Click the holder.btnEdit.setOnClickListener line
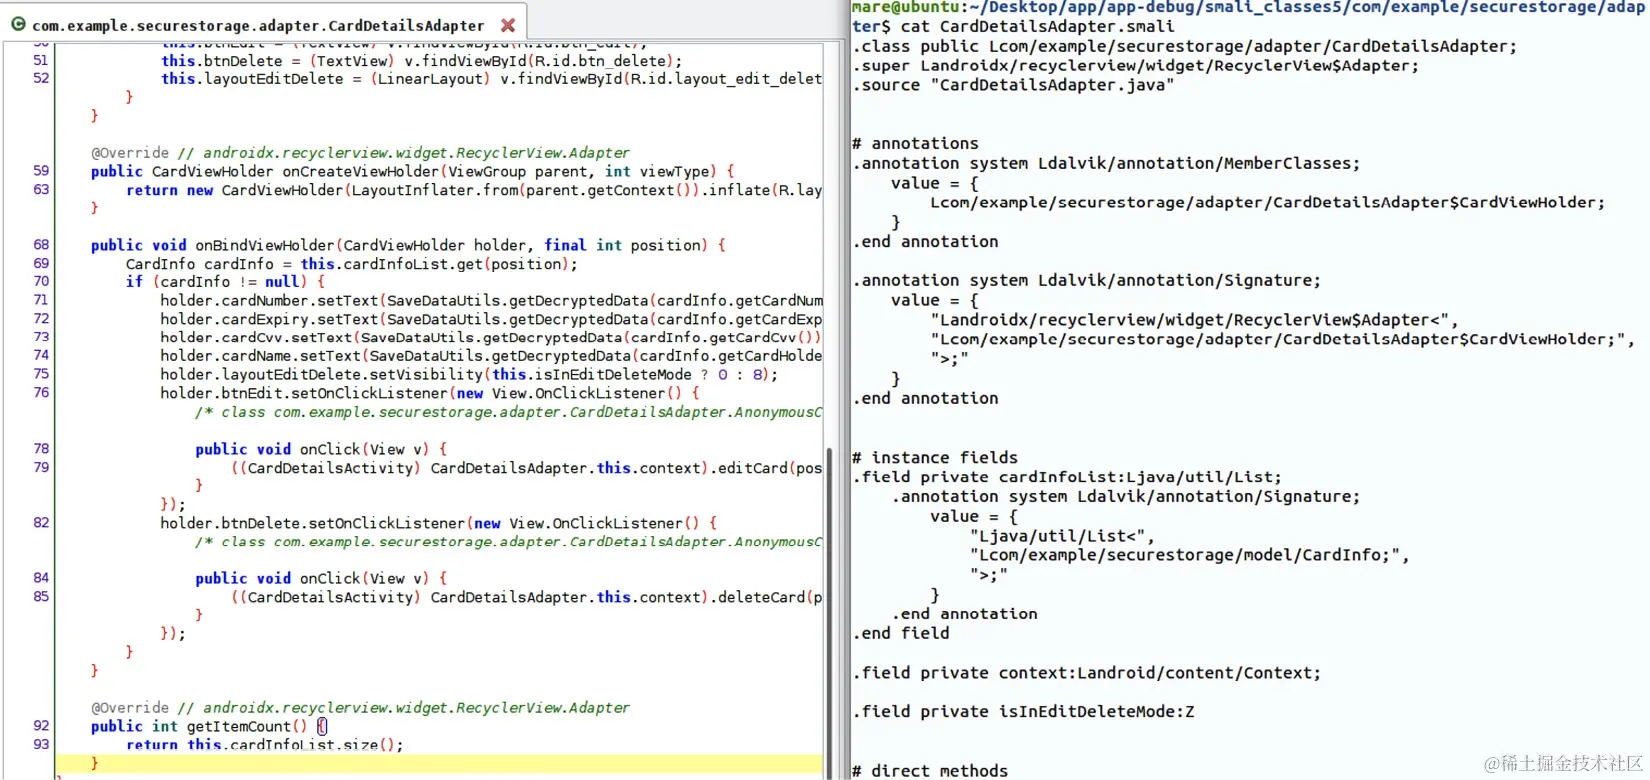The height and width of the screenshot is (780, 1650). (x=430, y=393)
